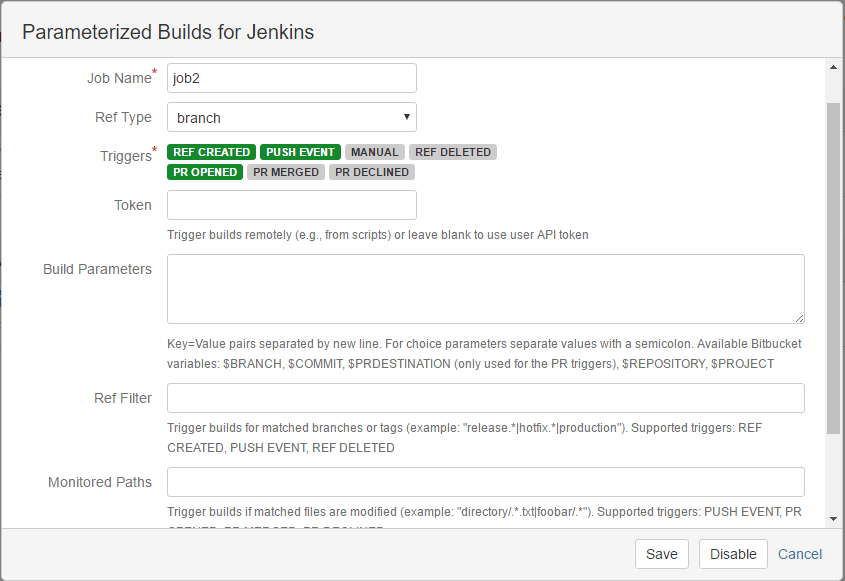The image size is (845, 581).
Task: Click the Job Name label
Action: point(122,78)
